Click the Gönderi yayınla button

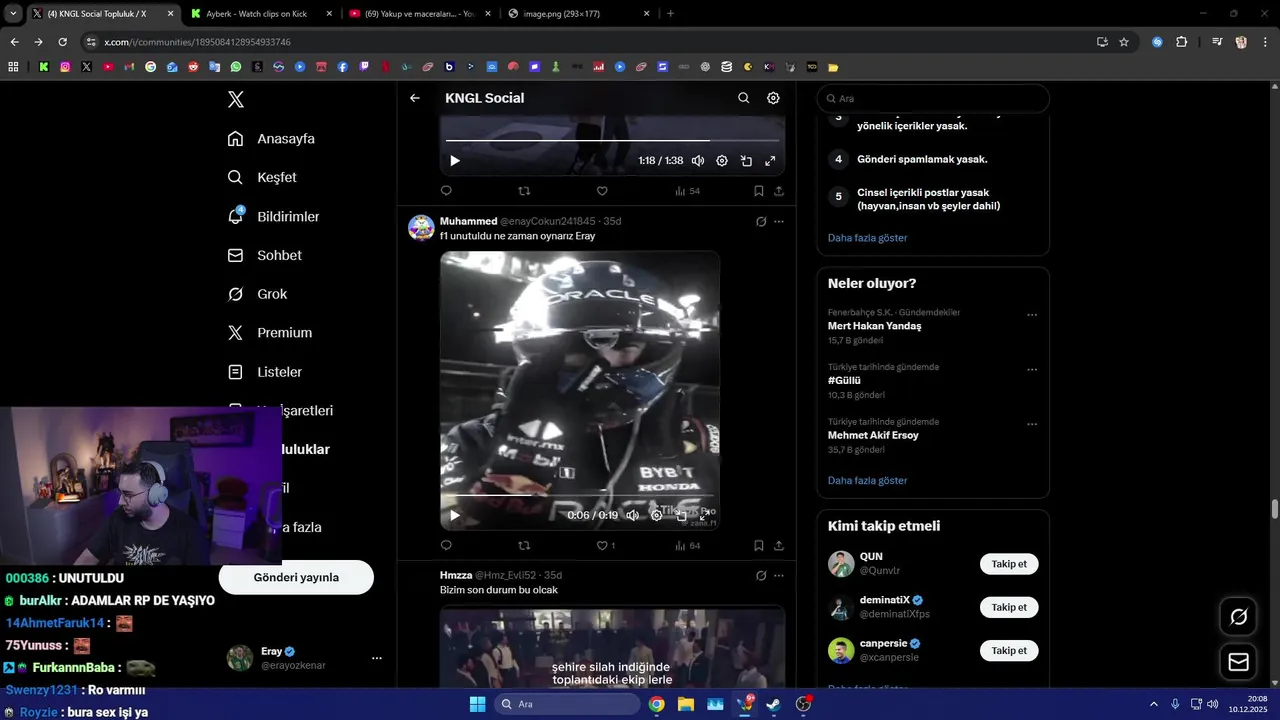pos(296,577)
